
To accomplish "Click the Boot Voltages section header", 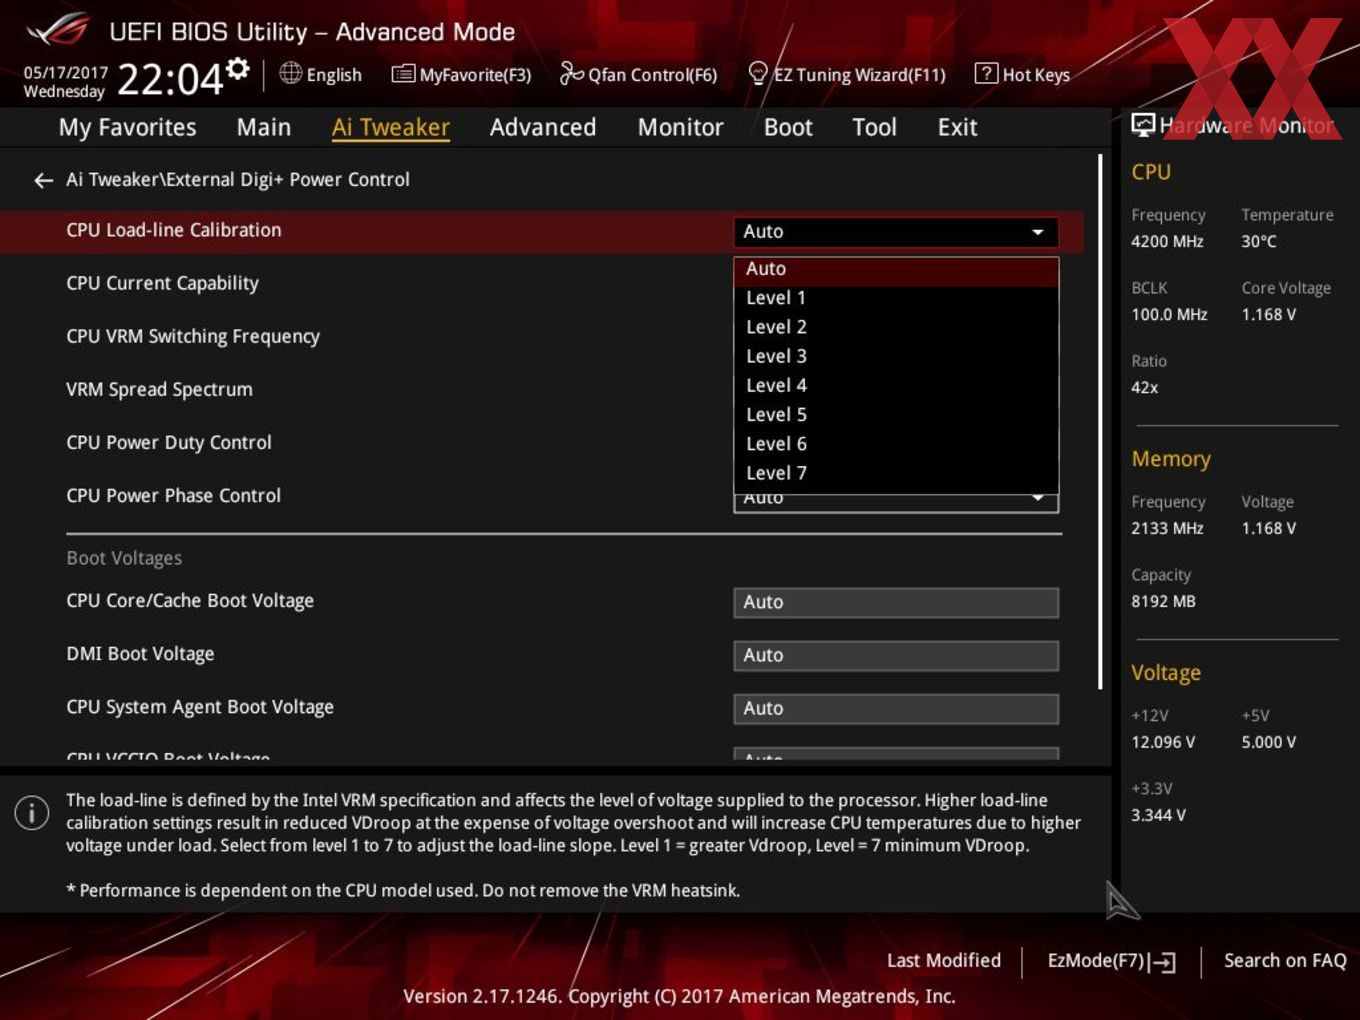I will (124, 559).
